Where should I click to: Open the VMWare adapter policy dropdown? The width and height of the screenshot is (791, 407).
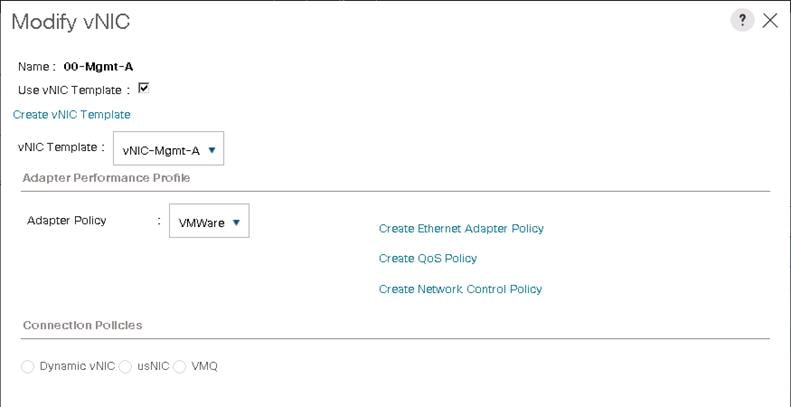tap(208, 222)
